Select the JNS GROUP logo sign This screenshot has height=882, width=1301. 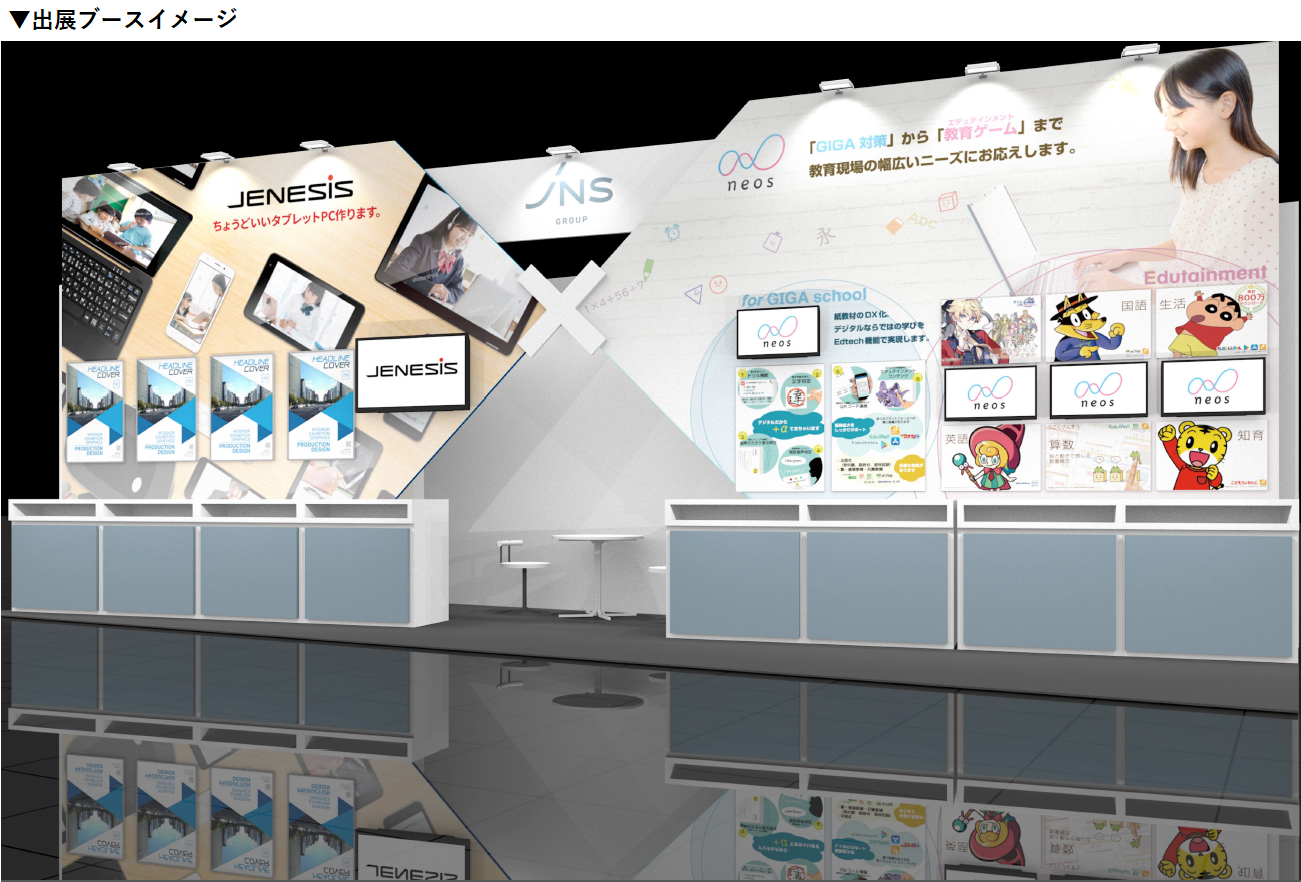(568, 197)
